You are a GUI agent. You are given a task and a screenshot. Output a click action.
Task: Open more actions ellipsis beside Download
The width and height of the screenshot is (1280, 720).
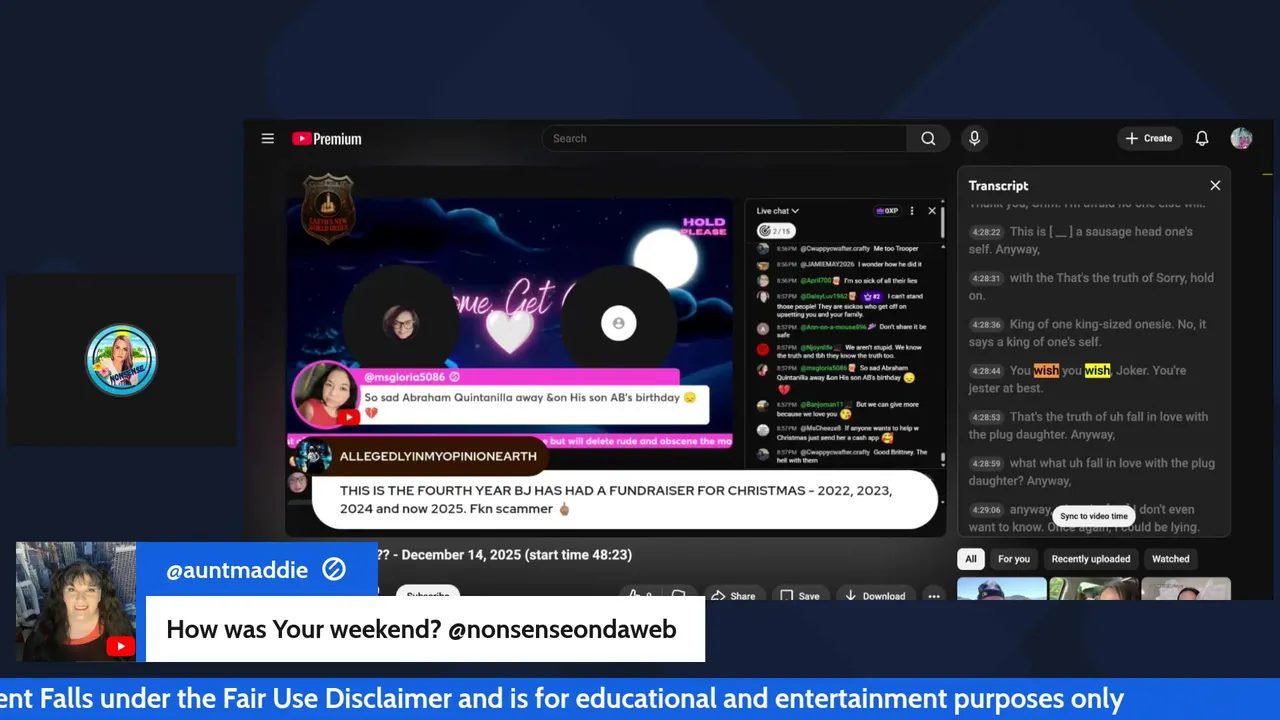(x=934, y=595)
